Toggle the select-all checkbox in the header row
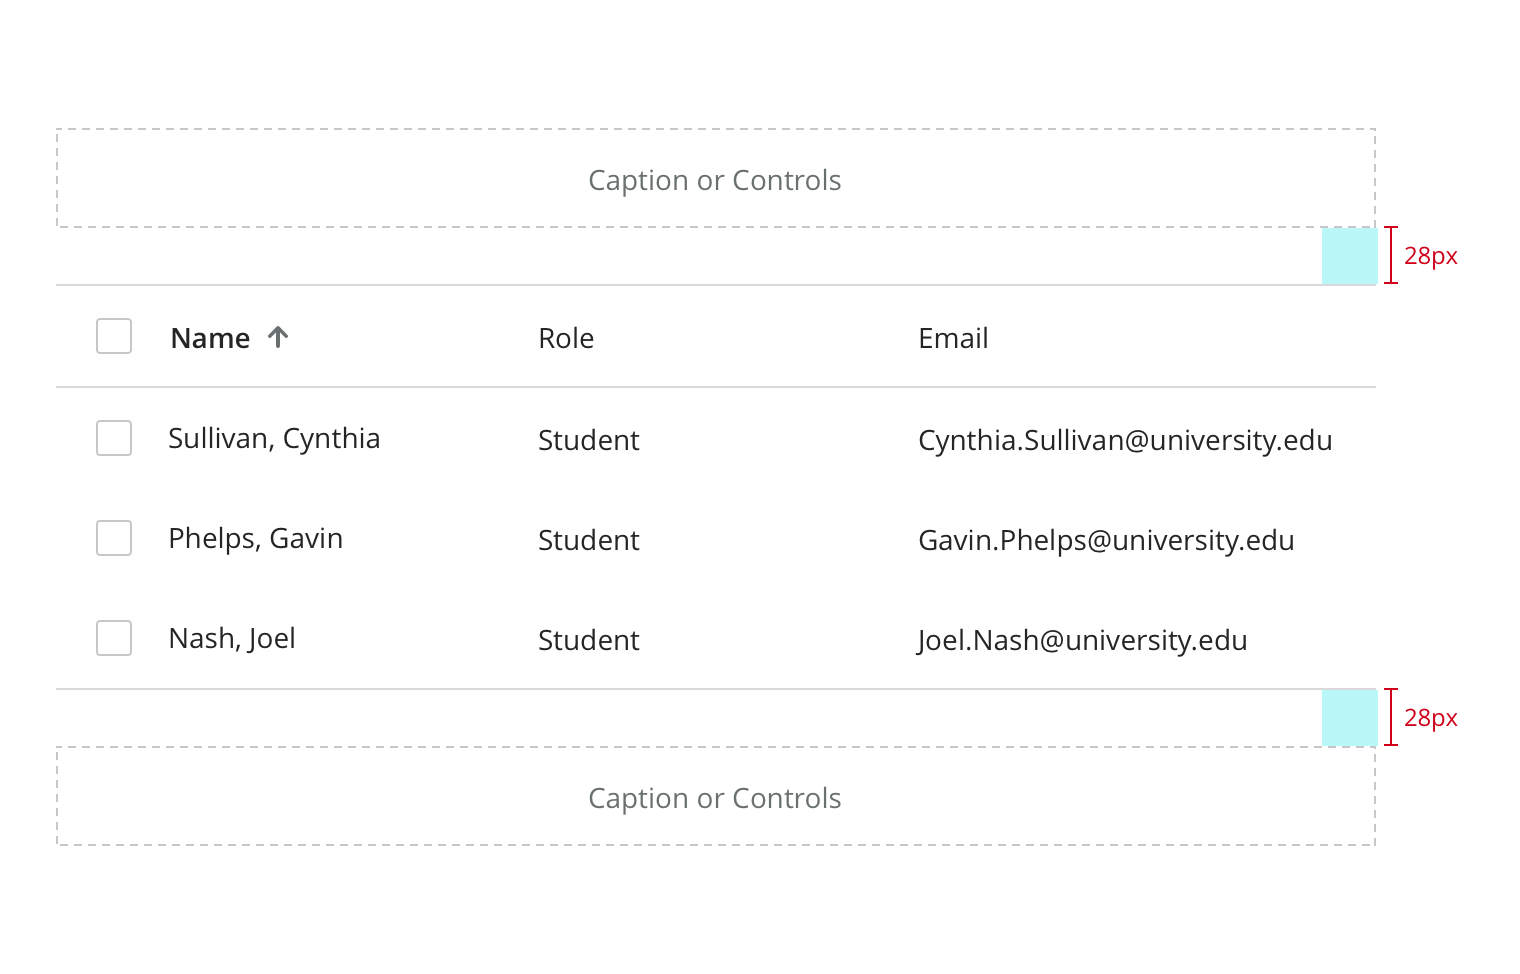 click(114, 336)
